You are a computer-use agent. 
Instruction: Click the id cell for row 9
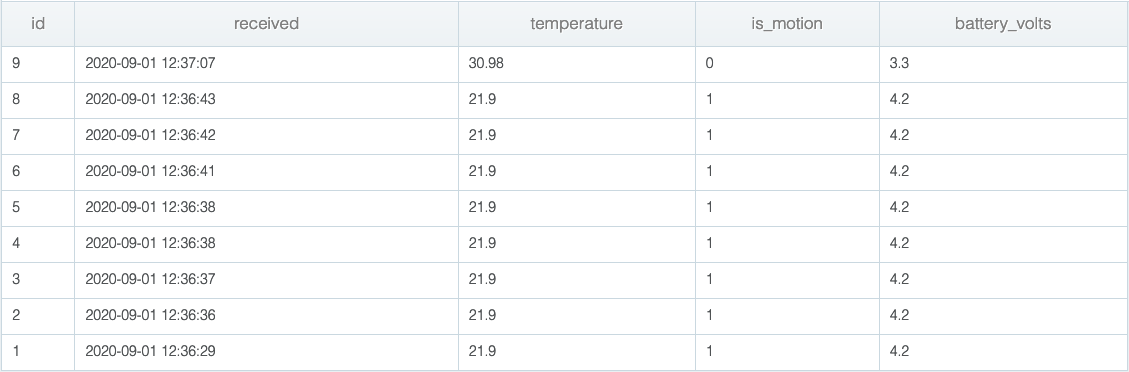coord(37,64)
